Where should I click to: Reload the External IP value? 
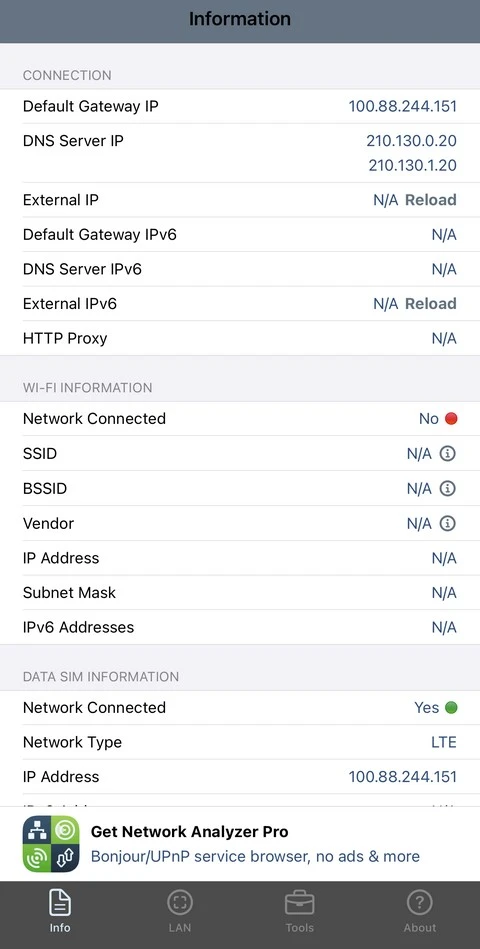point(431,200)
